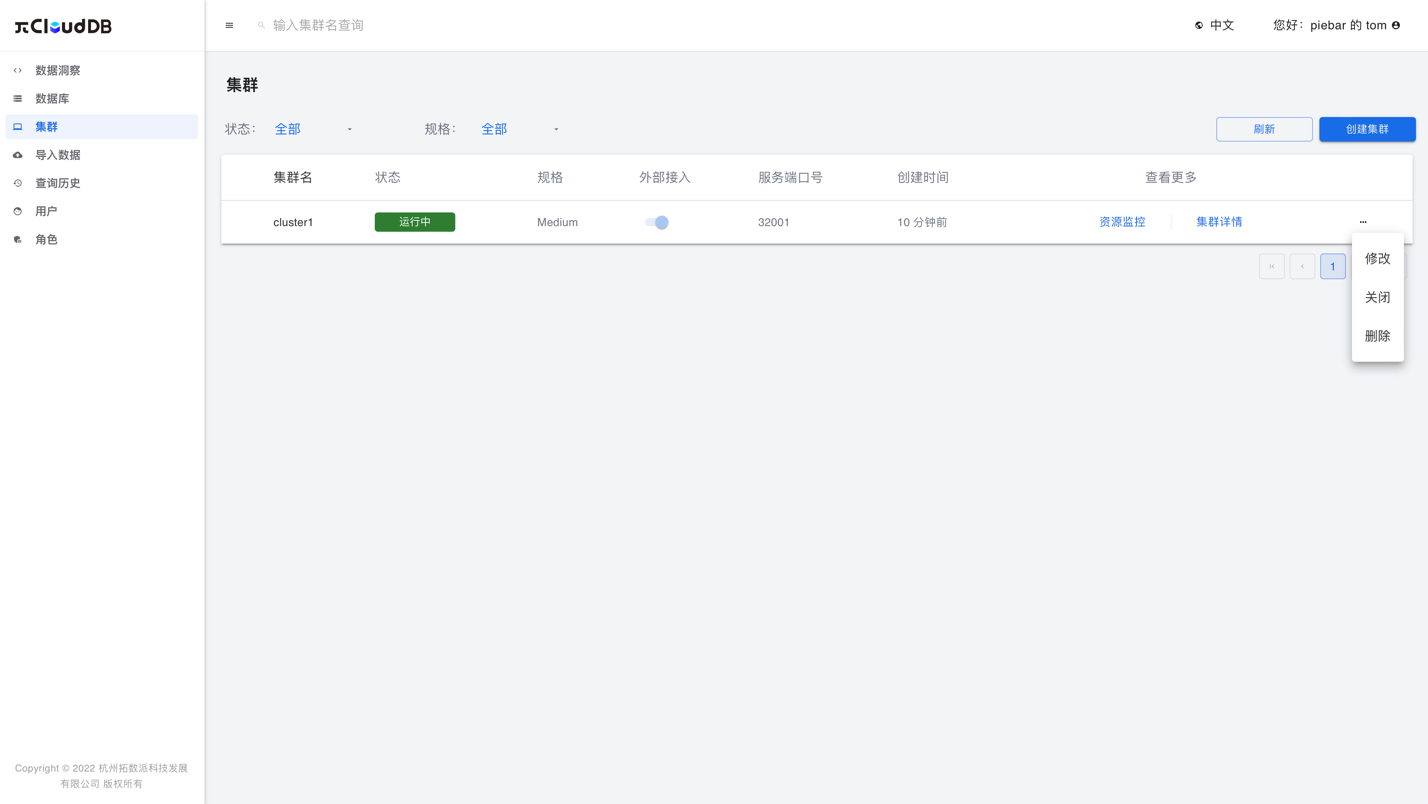Viewport: 1428px width, 804px height.
Task: Click the 查询历史 clock icon
Action: click(x=18, y=183)
